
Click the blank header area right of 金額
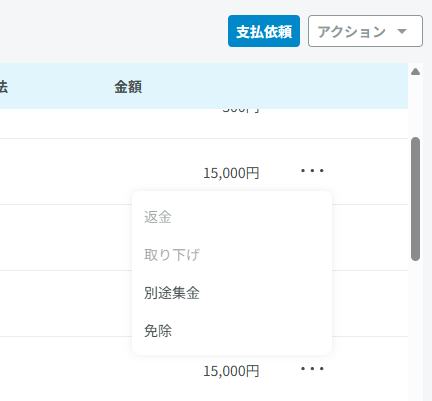pos(273,87)
